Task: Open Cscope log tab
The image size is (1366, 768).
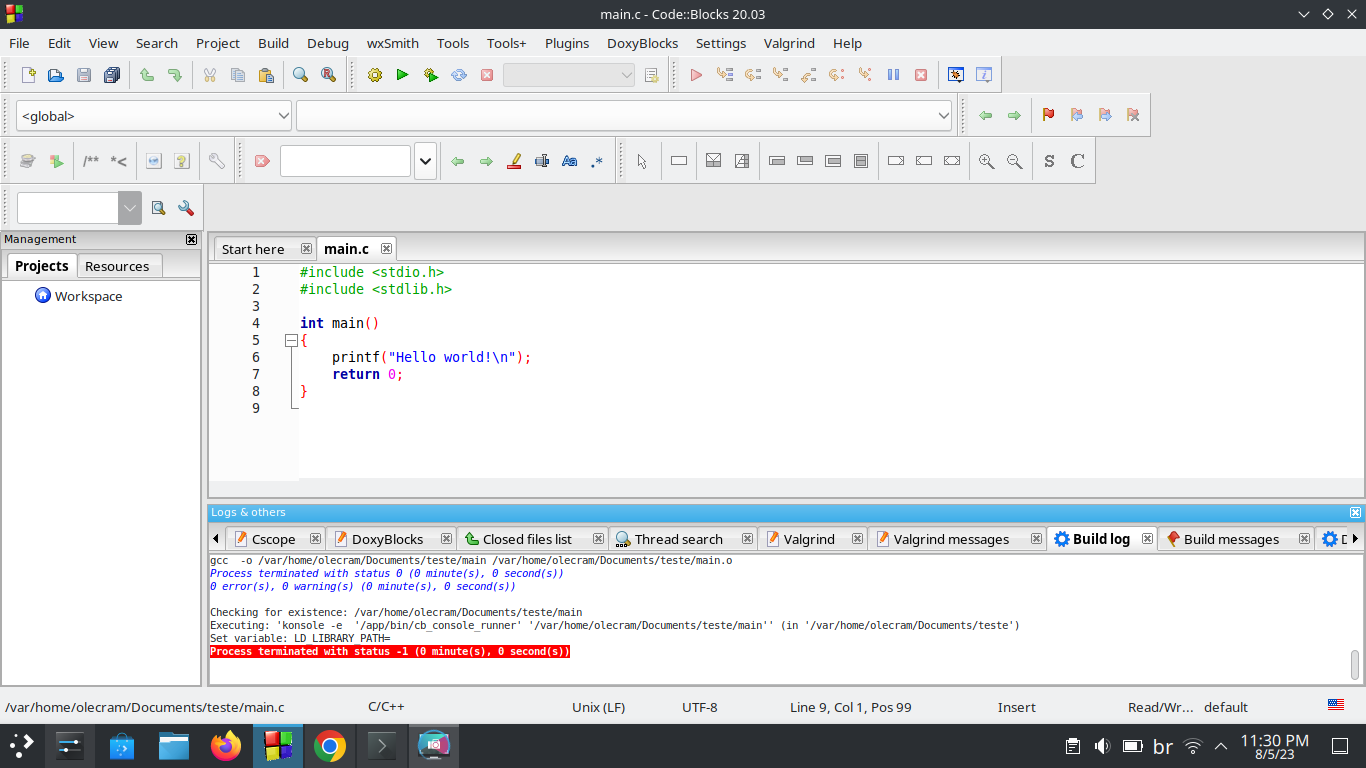Action: click(x=273, y=539)
